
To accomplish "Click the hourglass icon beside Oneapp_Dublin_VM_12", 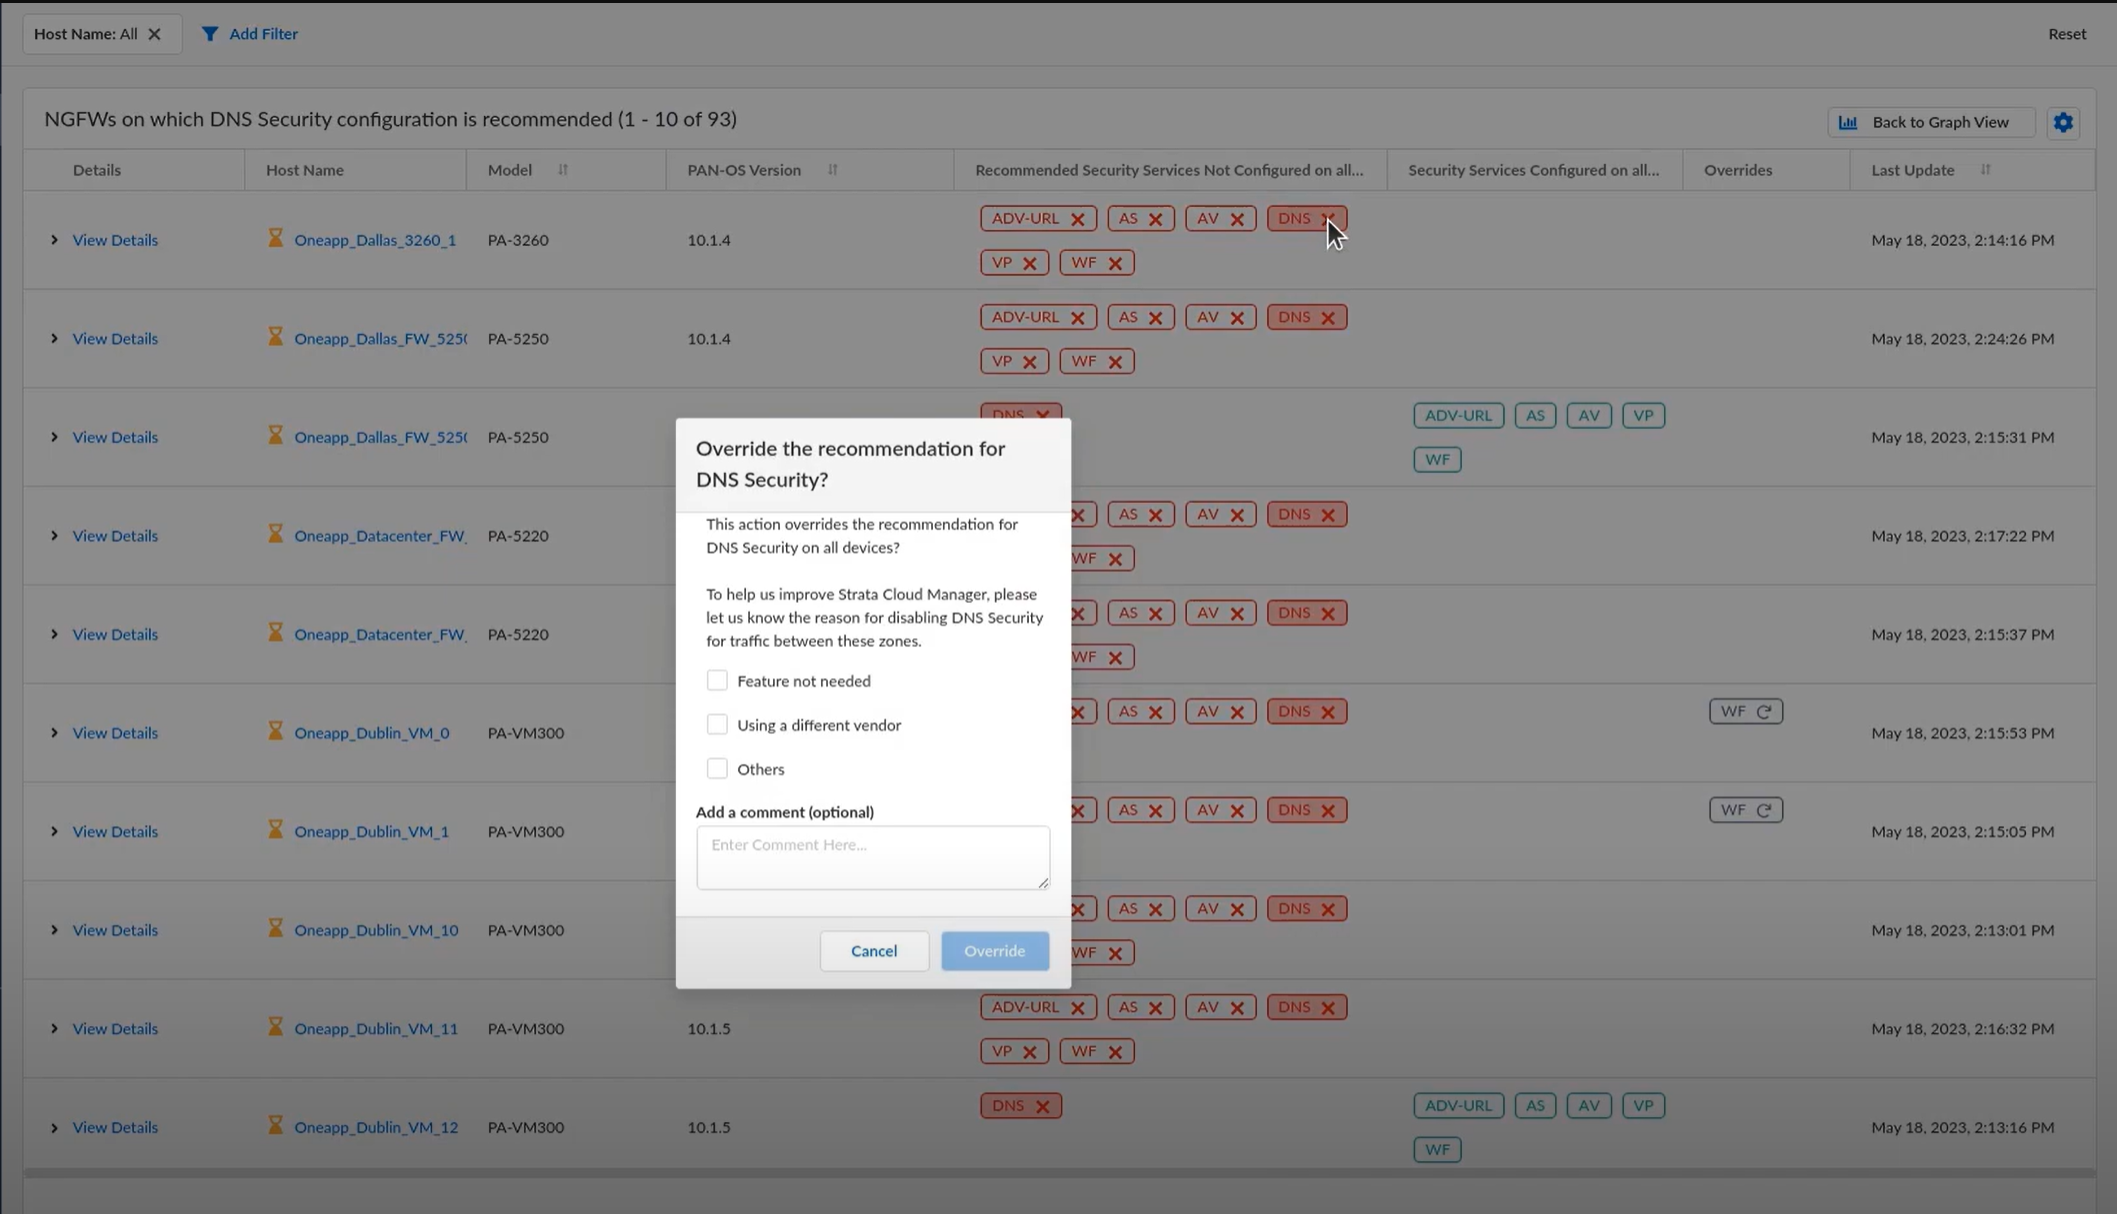I will 275,1125.
